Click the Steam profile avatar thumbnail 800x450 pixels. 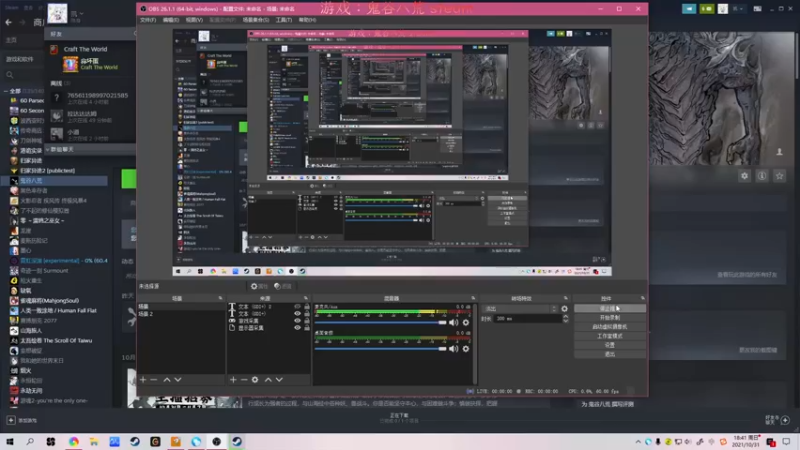pyautogui.click(x=57, y=13)
